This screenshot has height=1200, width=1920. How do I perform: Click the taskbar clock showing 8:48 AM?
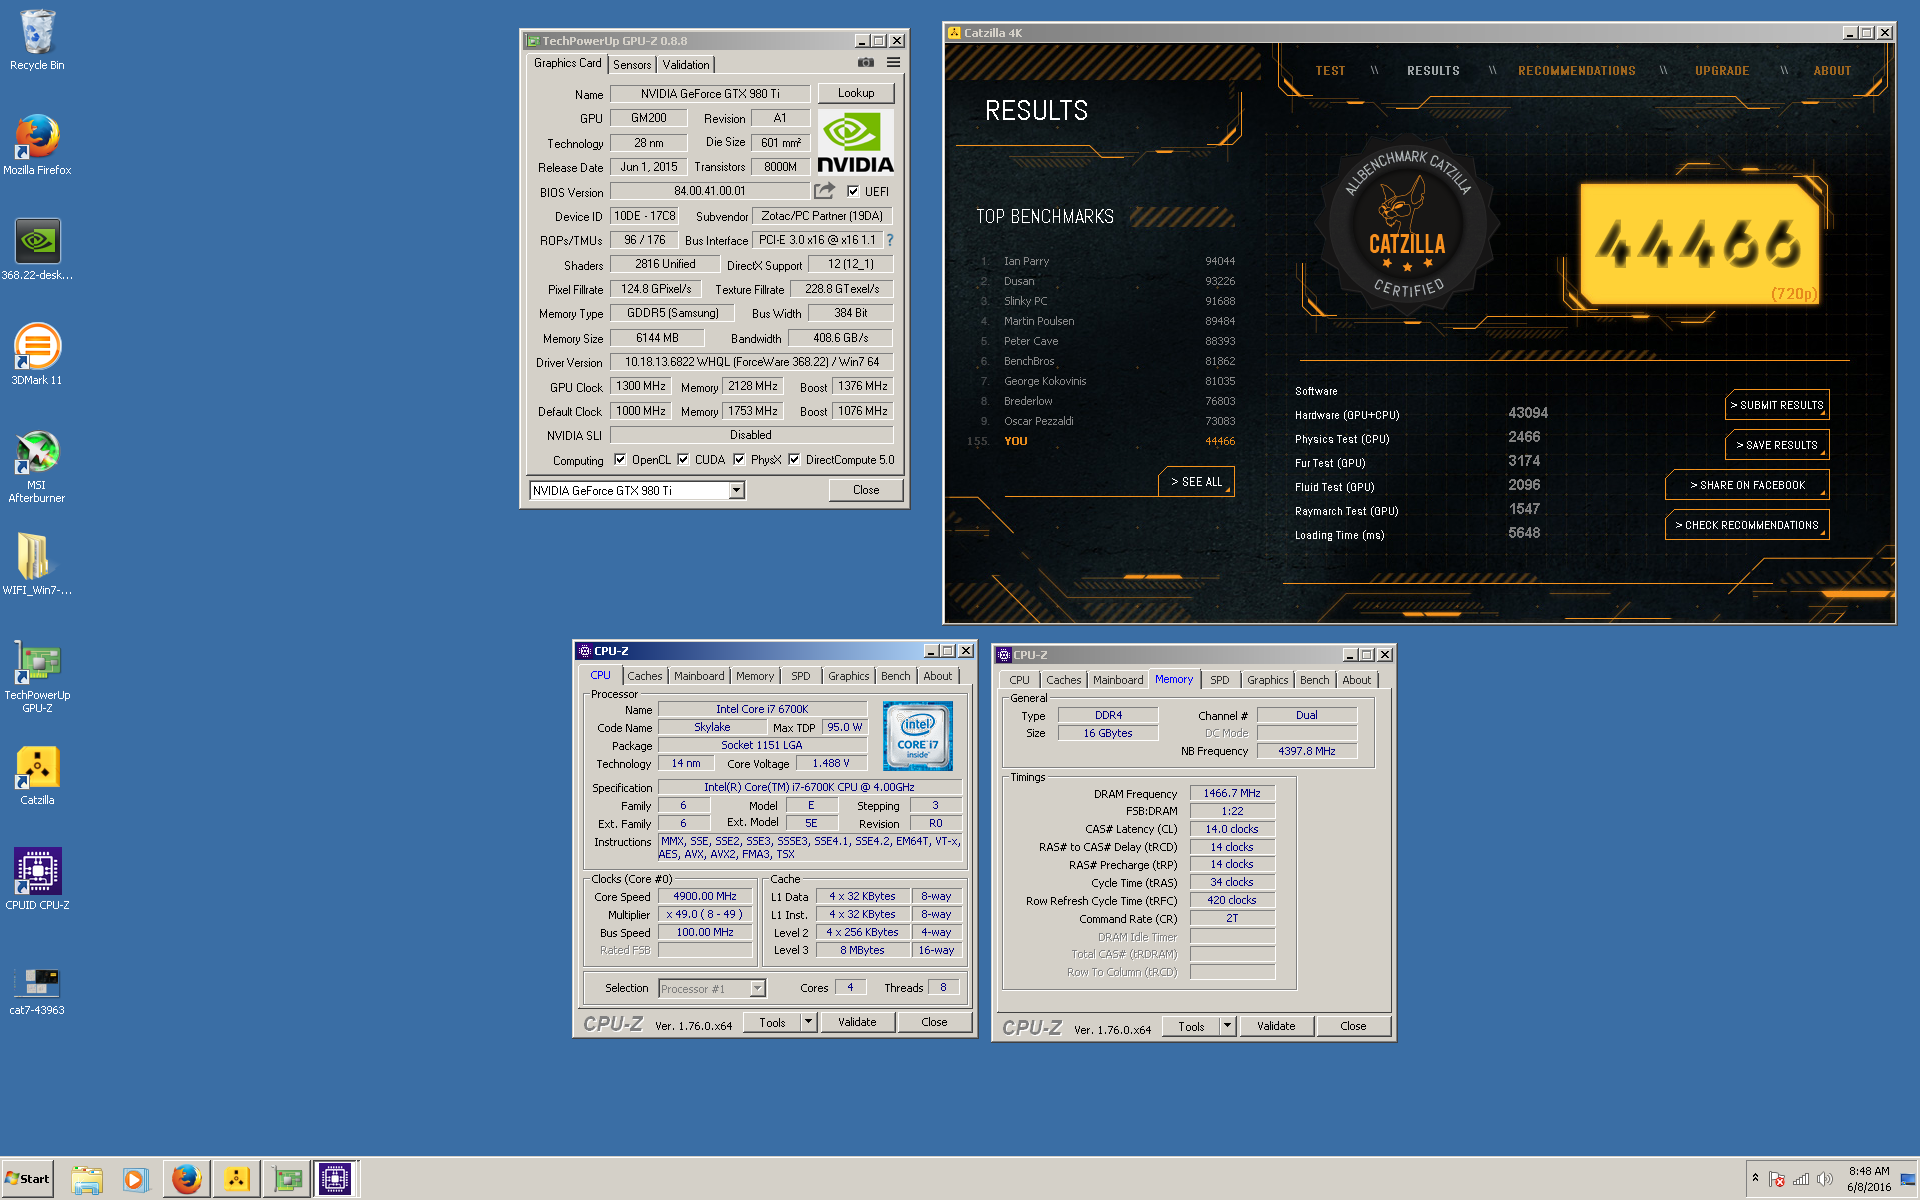[1868, 1179]
